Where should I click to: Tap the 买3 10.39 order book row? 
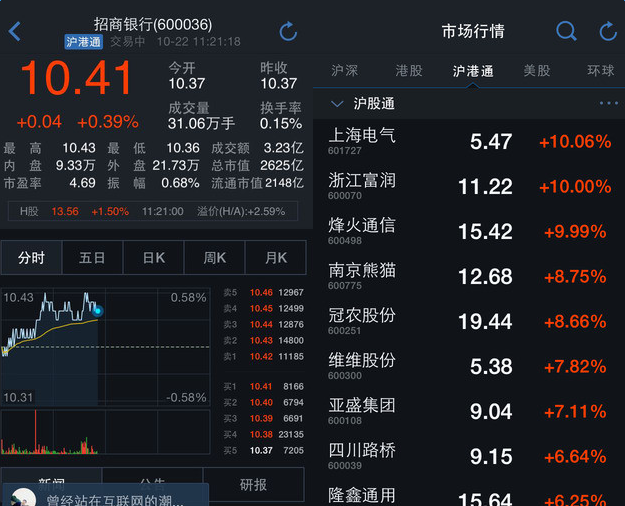(263, 418)
